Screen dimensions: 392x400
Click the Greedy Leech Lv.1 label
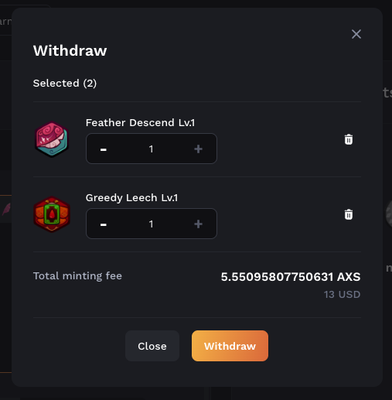(x=132, y=198)
